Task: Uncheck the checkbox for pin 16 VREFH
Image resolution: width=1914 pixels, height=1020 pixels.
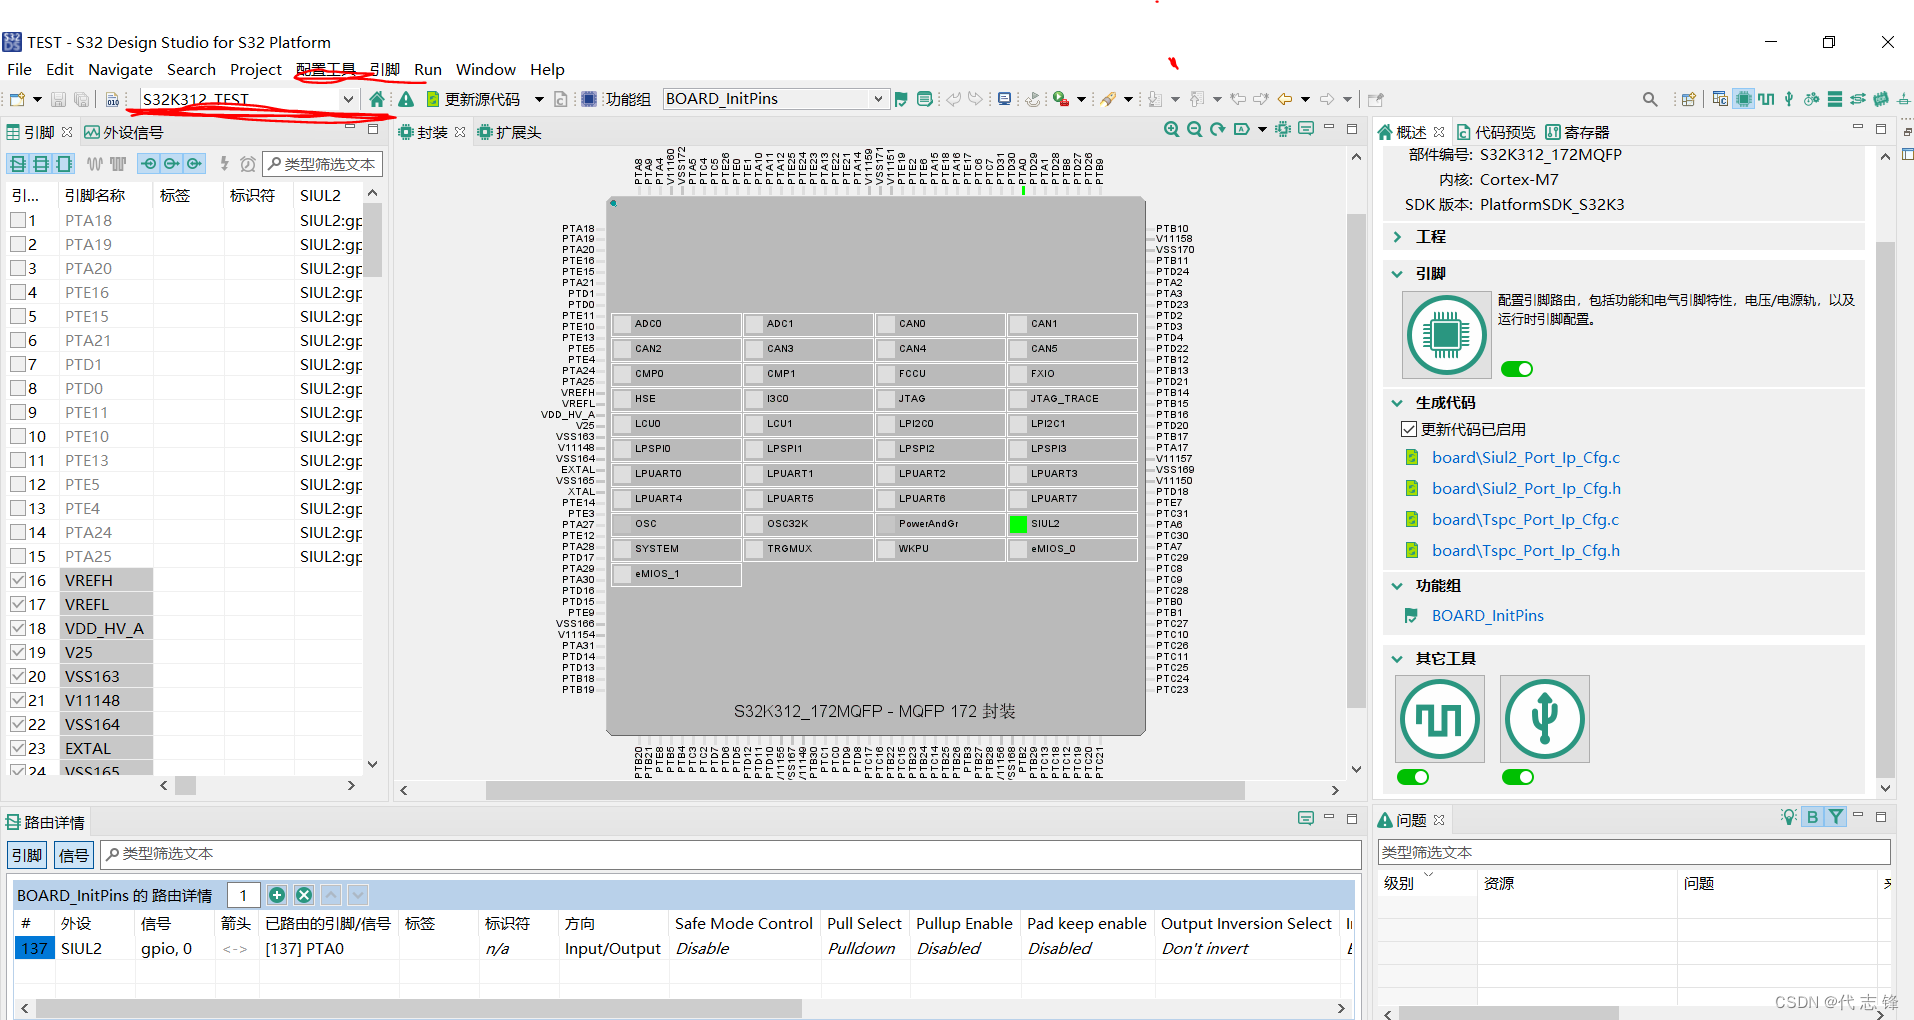Action: click(x=18, y=580)
